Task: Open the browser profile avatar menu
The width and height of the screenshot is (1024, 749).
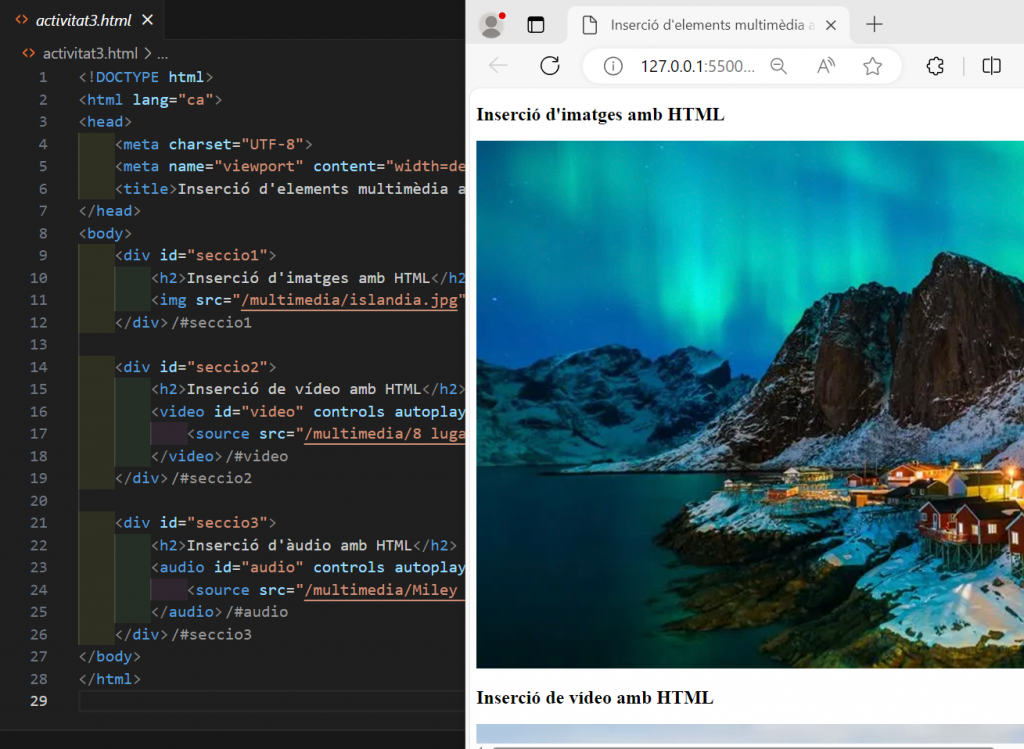Action: tap(492, 24)
